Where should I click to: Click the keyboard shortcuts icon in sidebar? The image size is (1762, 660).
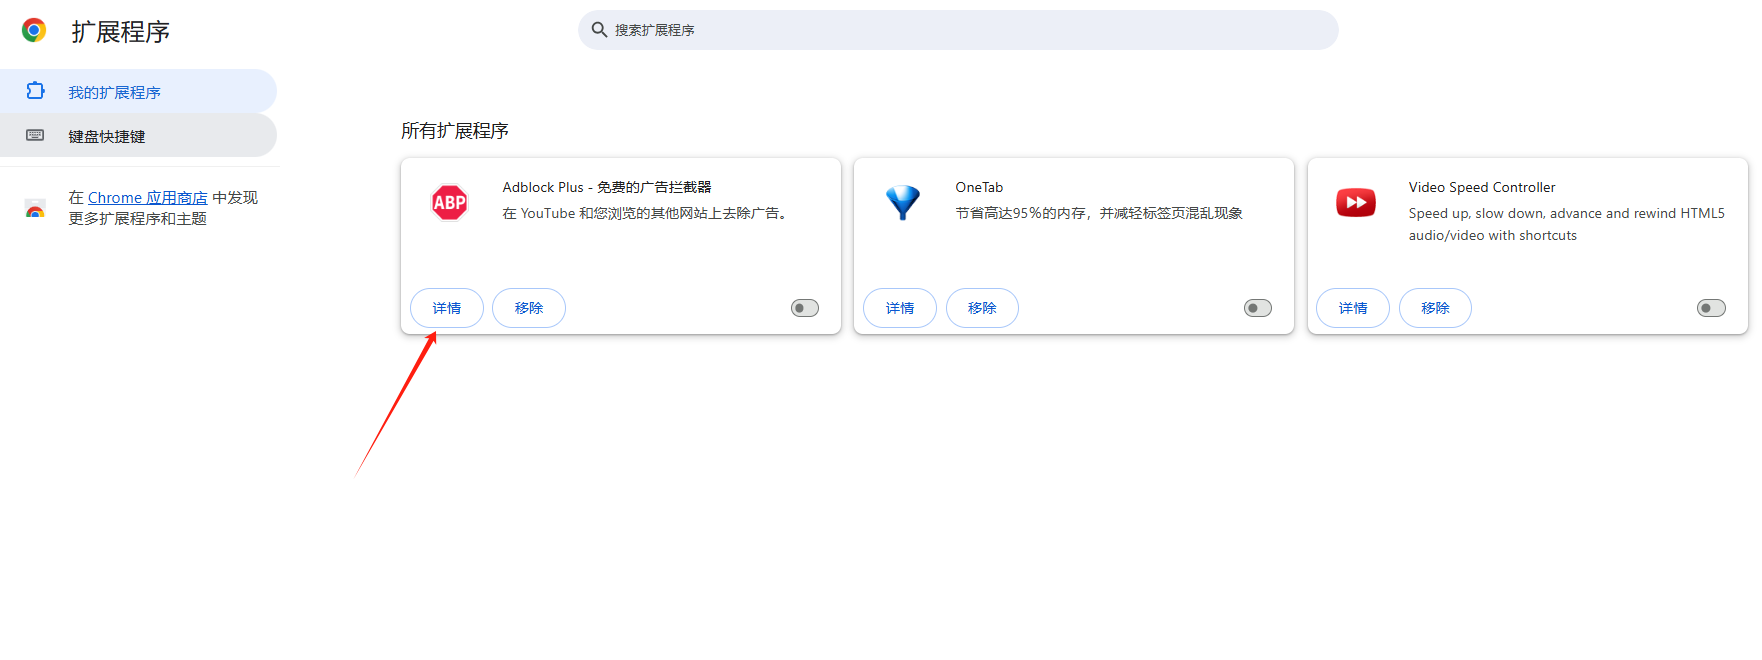tap(35, 135)
